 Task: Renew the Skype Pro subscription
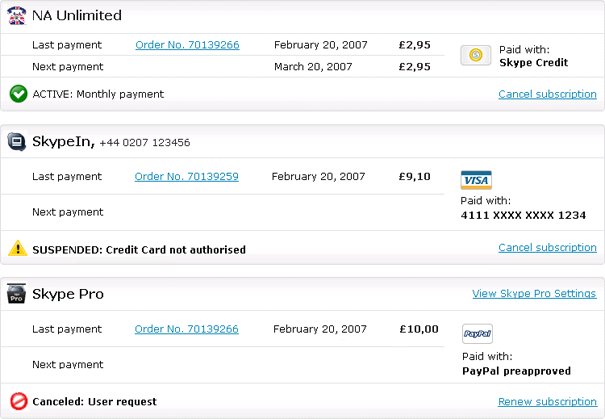click(x=547, y=402)
